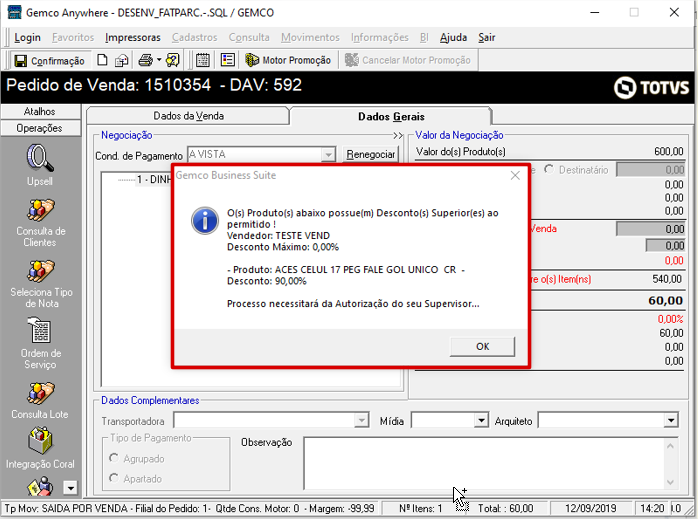Click the calendar grid toolbar icon
The image size is (698, 519).
(x=203, y=60)
